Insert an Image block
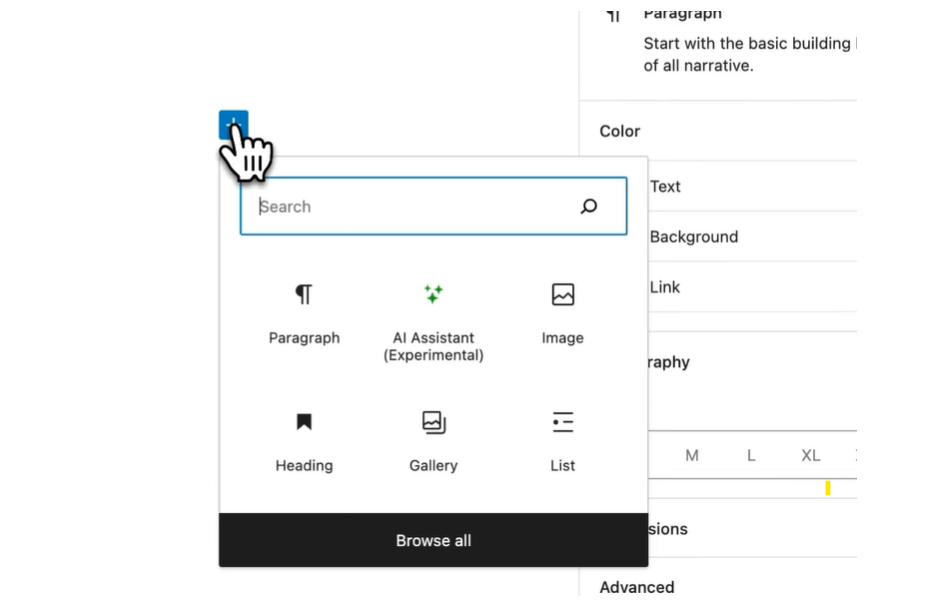 point(562,312)
